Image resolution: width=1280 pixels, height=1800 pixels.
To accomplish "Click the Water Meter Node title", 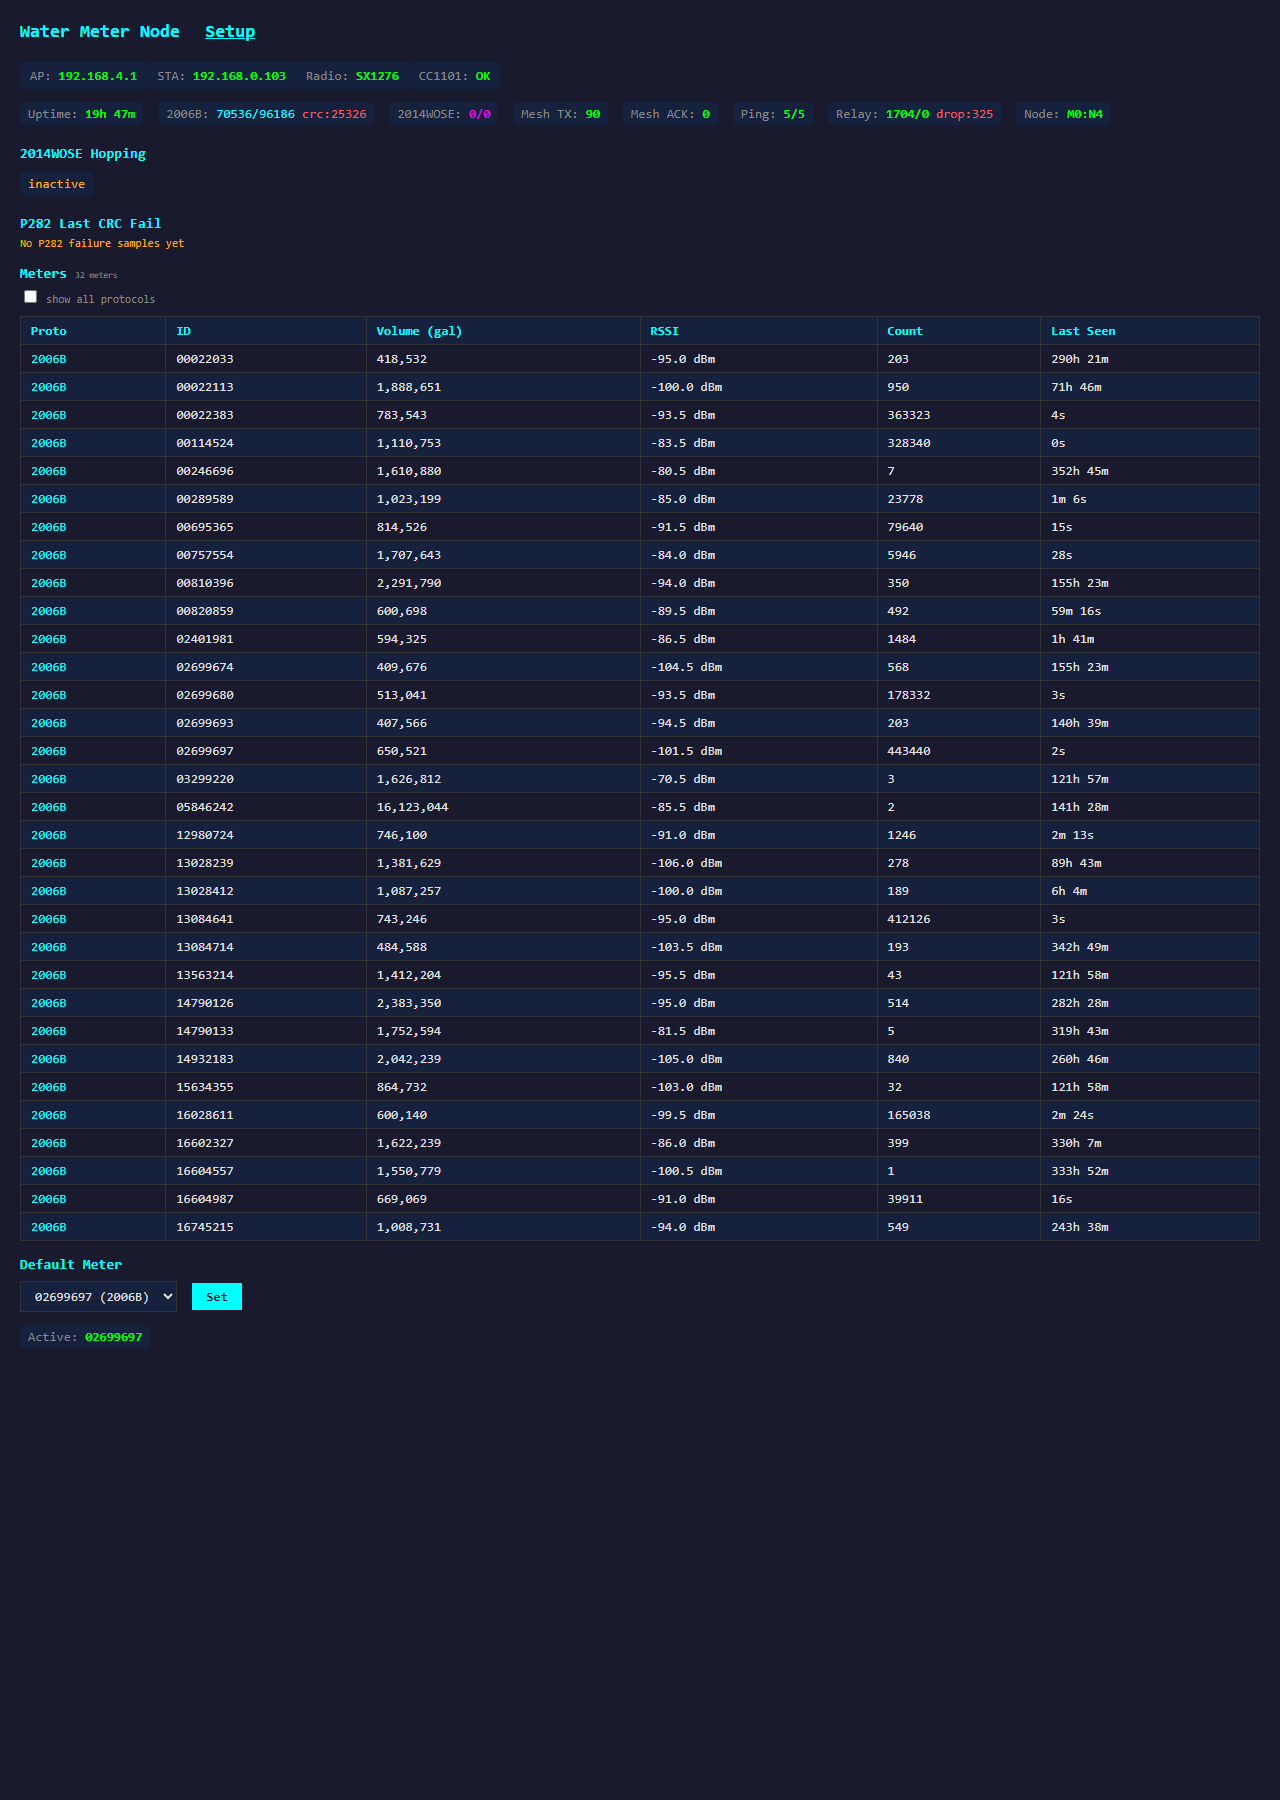I will click(100, 32).
